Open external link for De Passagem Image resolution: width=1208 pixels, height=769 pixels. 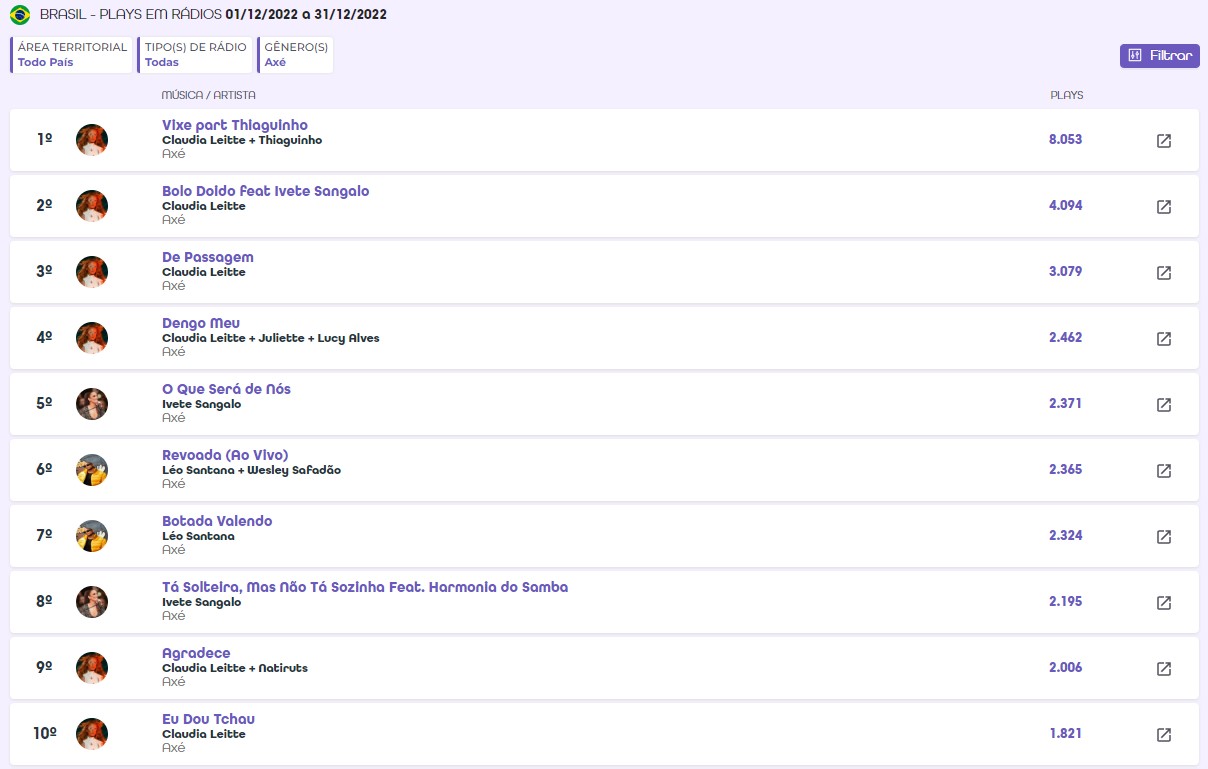(x=1164, y=273)
